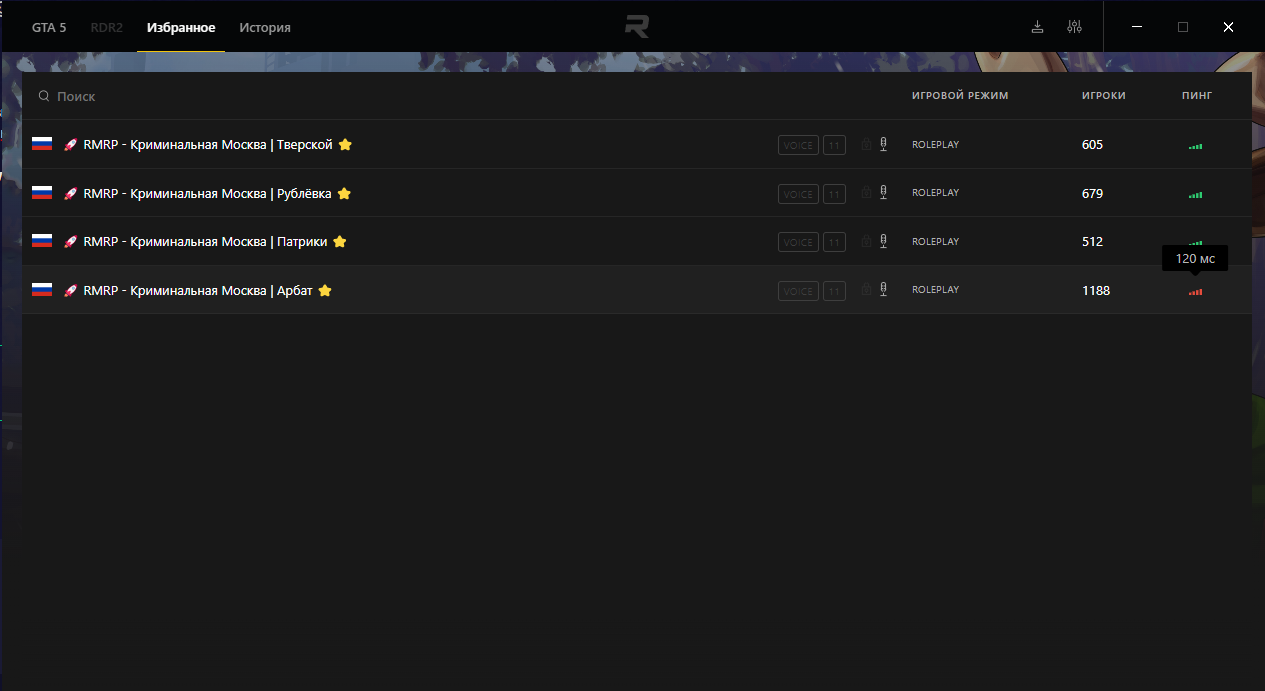Click the VOICE badge on the Рублёвка row
This screenshot has width=1265, height=691.
[798, 194]
